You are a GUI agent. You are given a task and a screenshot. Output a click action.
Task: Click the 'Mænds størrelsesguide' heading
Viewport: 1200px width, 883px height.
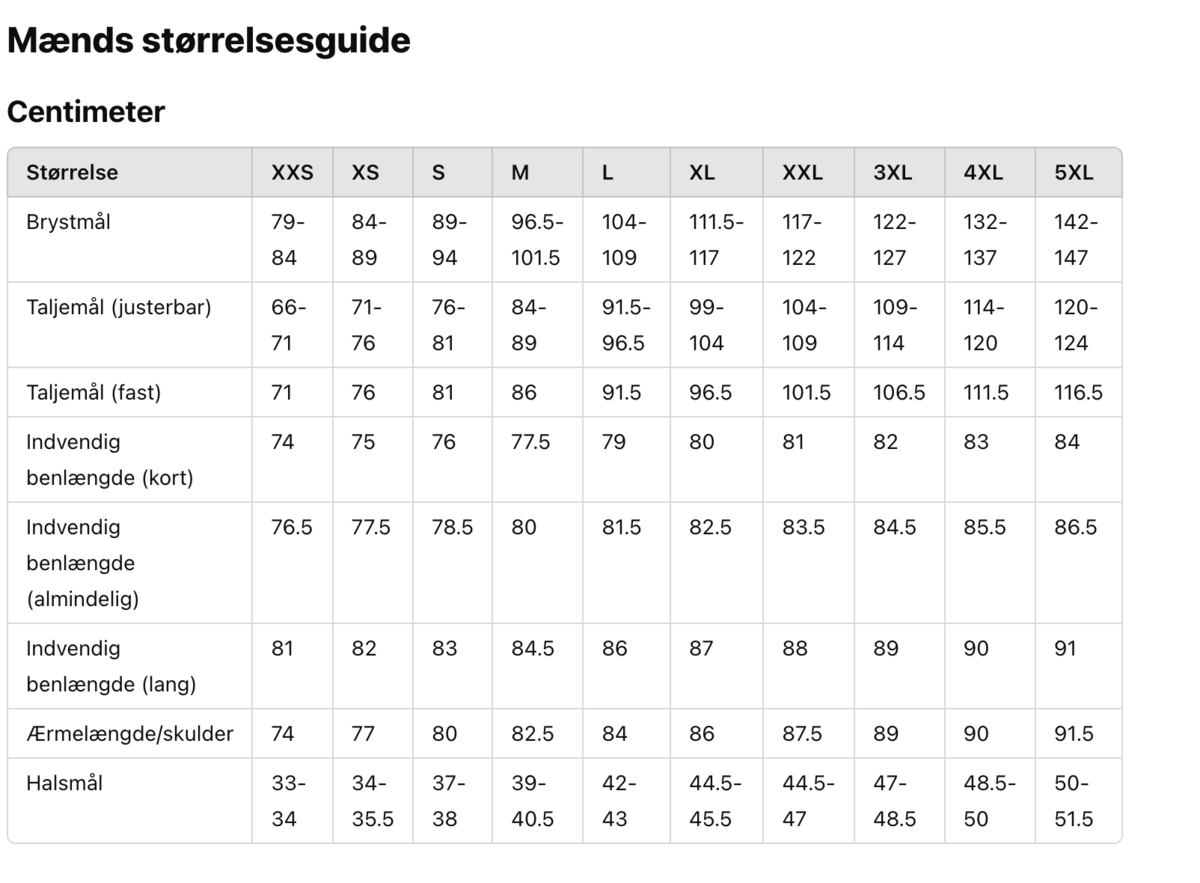208,41
